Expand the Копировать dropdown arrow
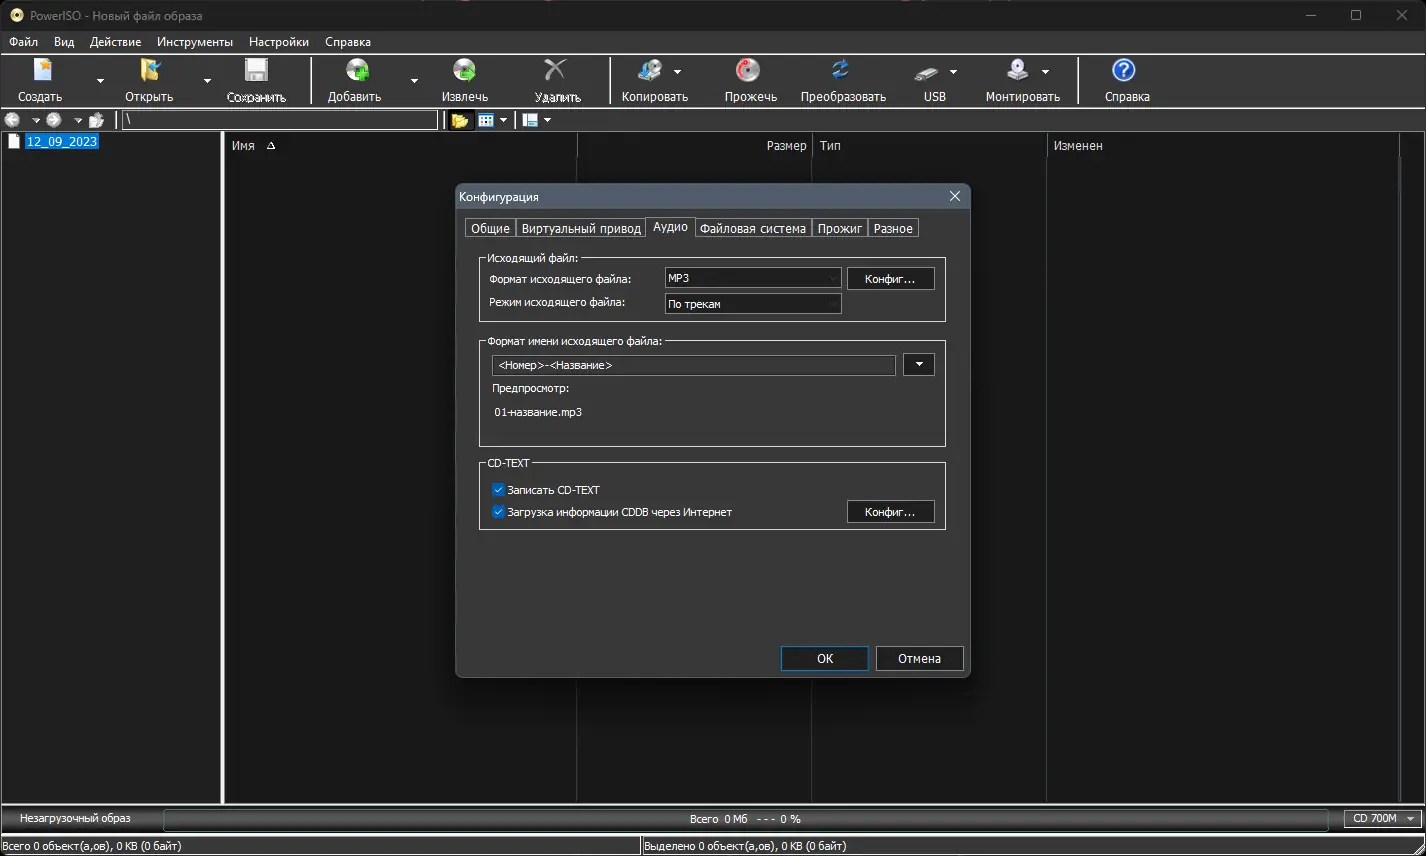 coord(677,72)
